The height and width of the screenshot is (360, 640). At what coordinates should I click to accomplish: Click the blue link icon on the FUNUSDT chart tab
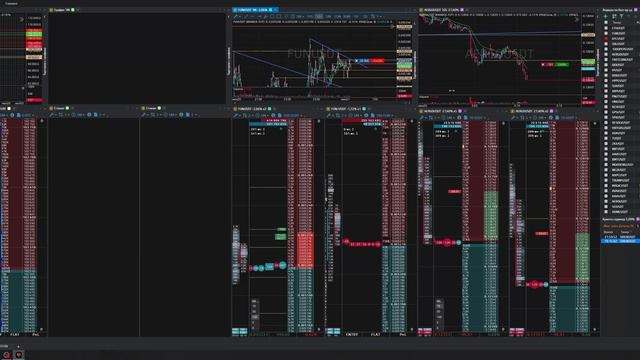[270, 9]
